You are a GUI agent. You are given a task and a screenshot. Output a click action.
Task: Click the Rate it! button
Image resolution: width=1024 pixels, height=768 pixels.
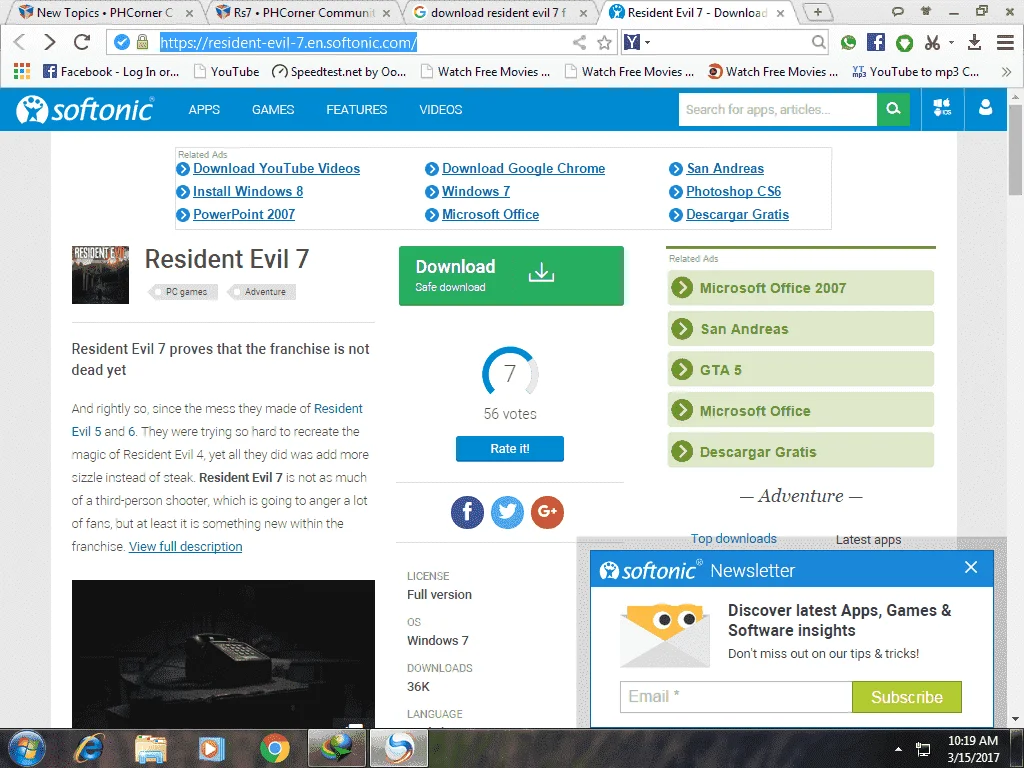(509, 449)
